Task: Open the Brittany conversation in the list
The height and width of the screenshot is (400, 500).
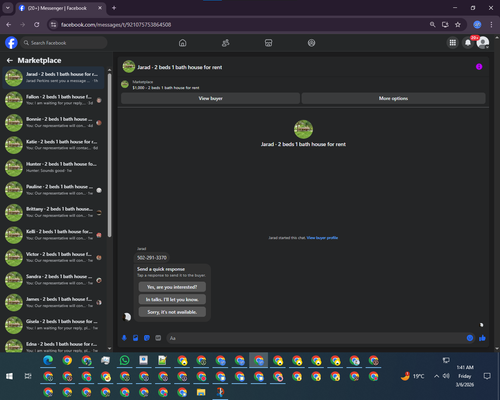Action: [53, 212]
